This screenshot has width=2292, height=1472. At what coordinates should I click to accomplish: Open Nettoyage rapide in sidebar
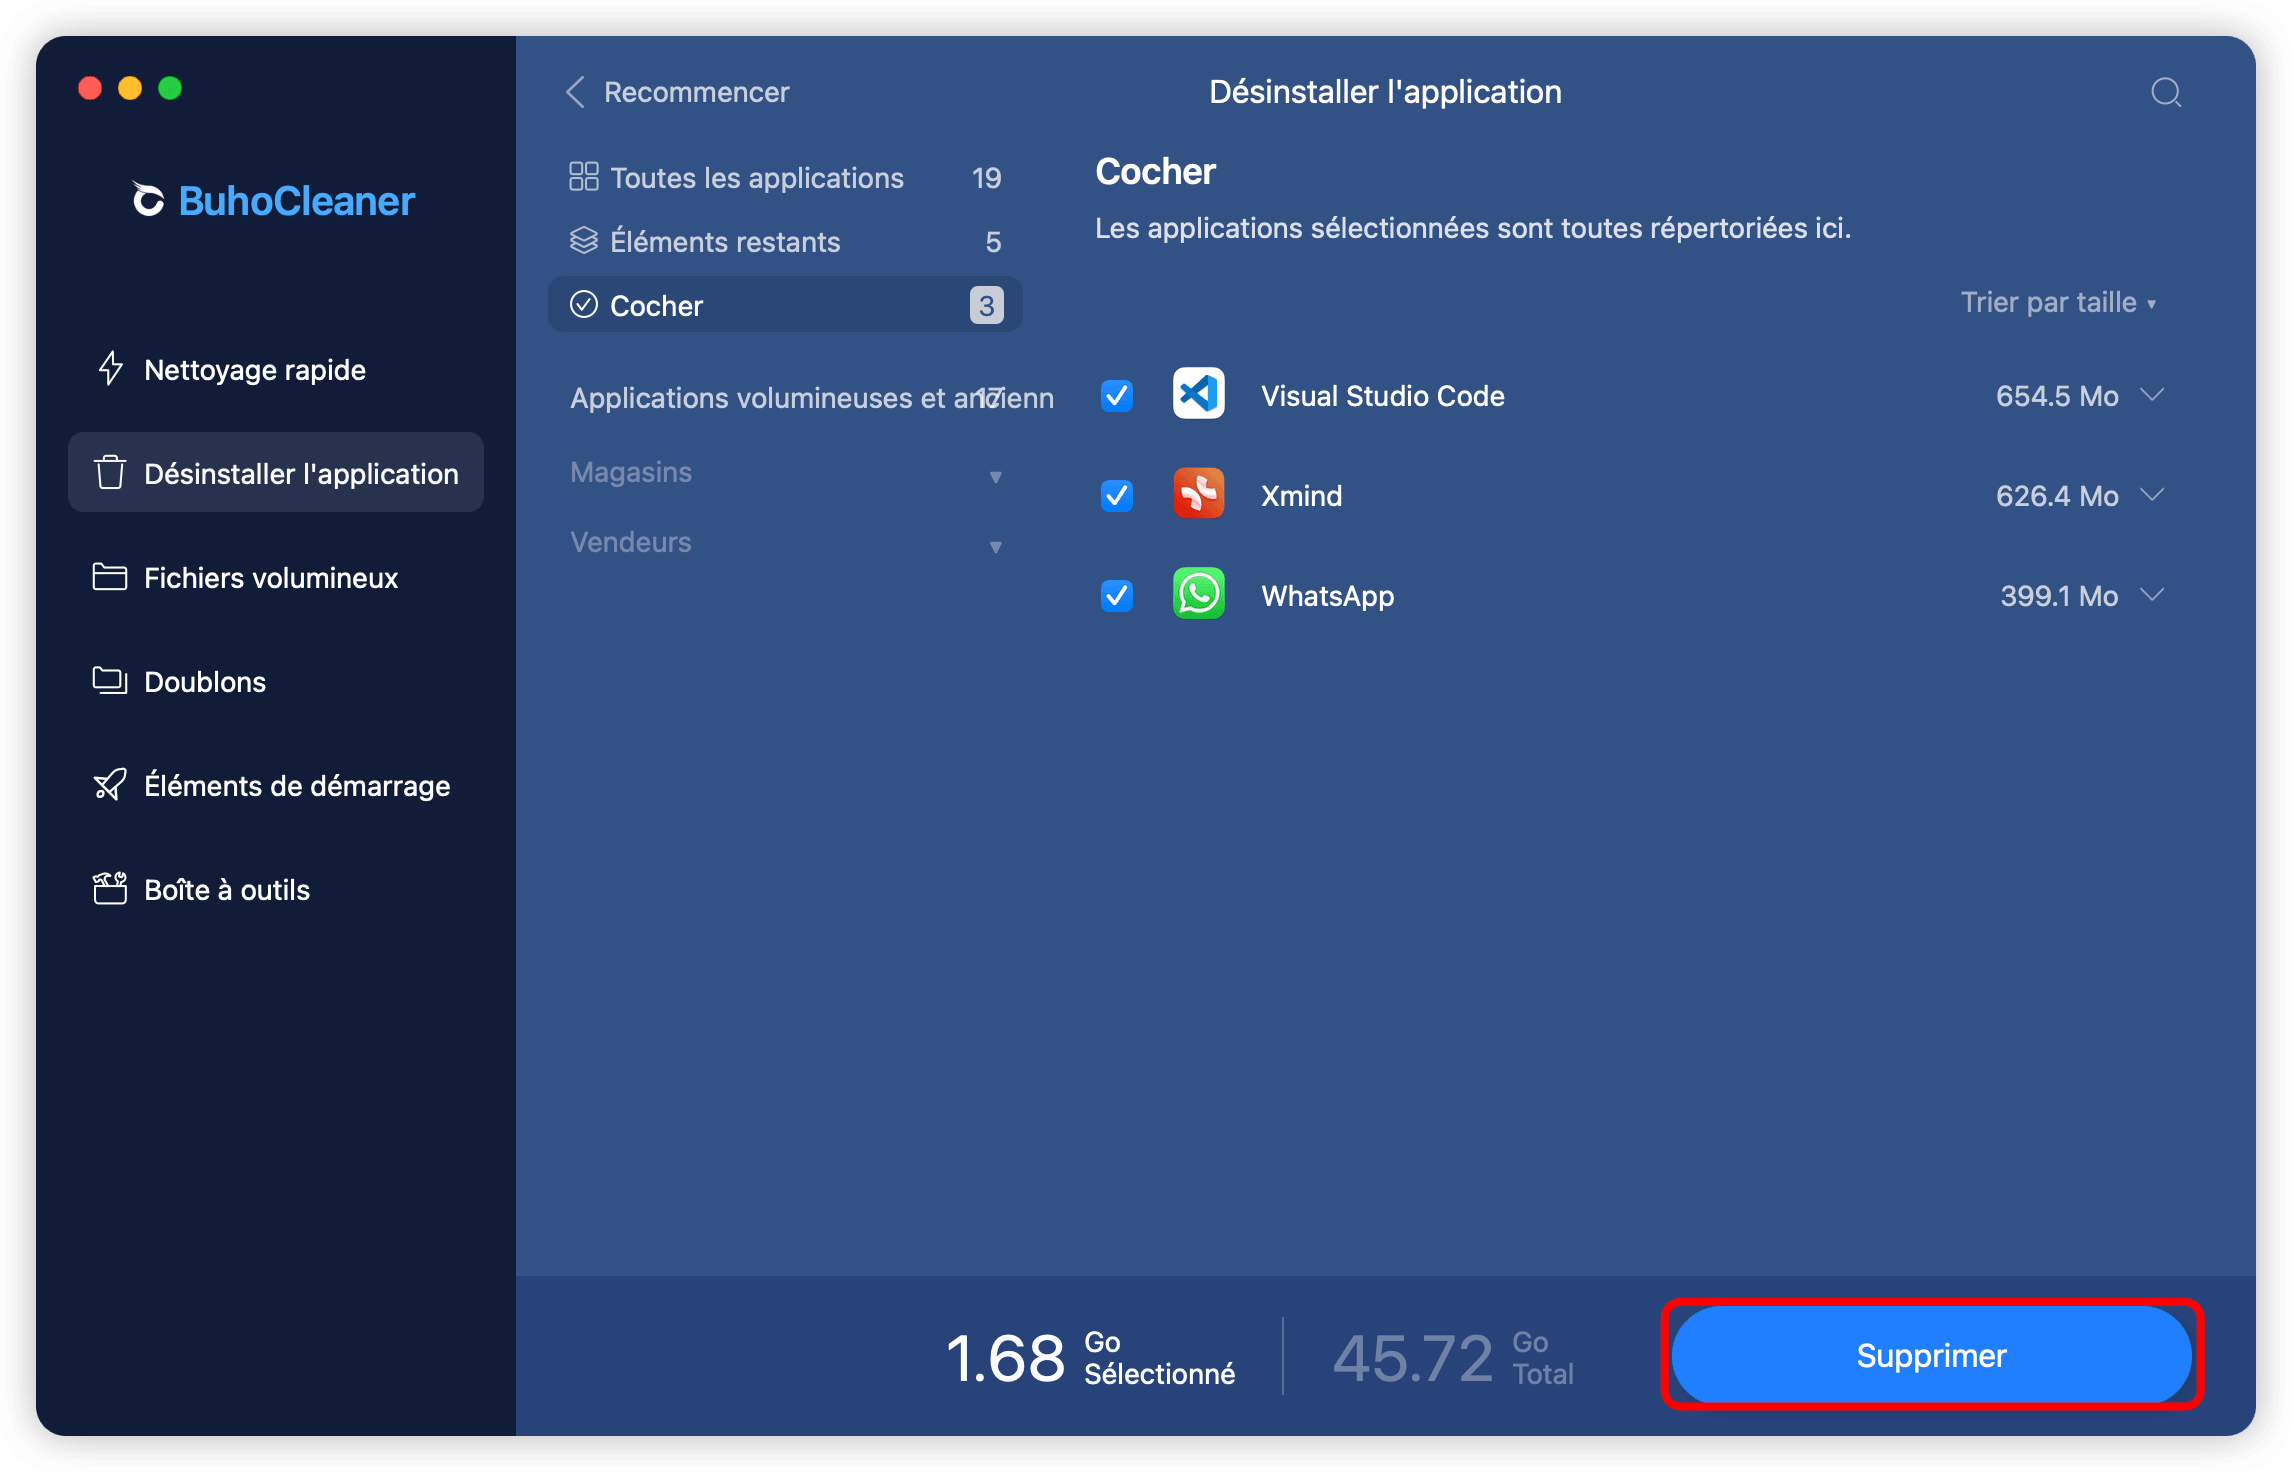(x=276, y=369)
